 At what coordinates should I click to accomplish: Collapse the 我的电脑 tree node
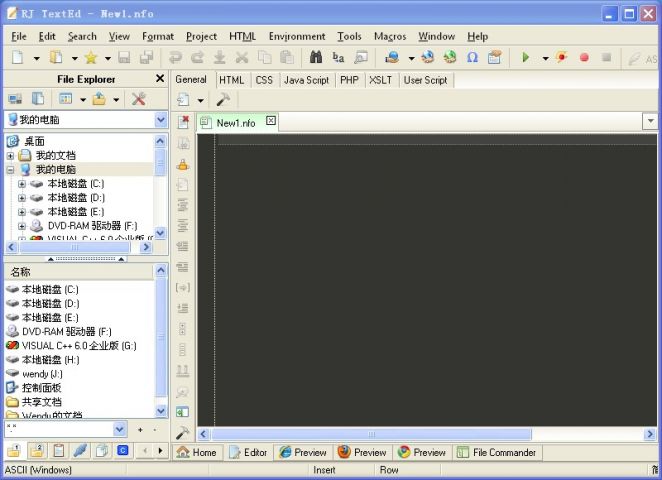pyautogui.click(x=11, y=170)
